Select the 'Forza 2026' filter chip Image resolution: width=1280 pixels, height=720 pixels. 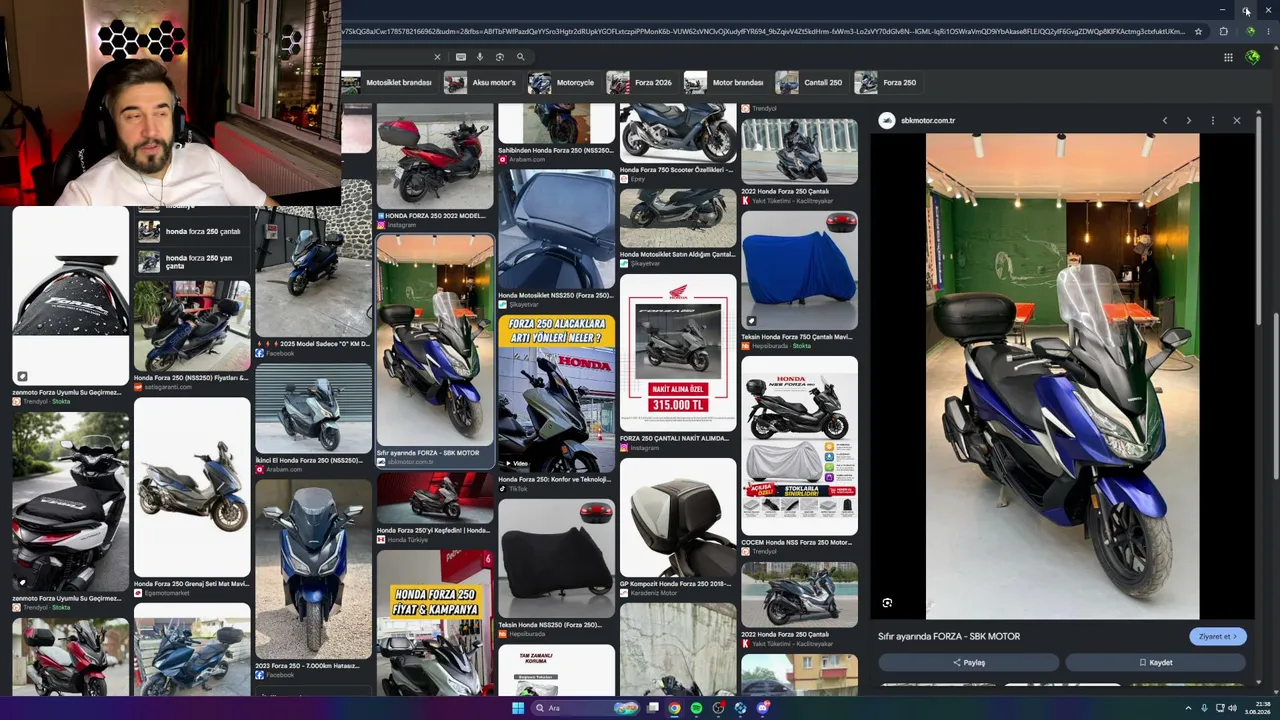[x=640, y=83]
